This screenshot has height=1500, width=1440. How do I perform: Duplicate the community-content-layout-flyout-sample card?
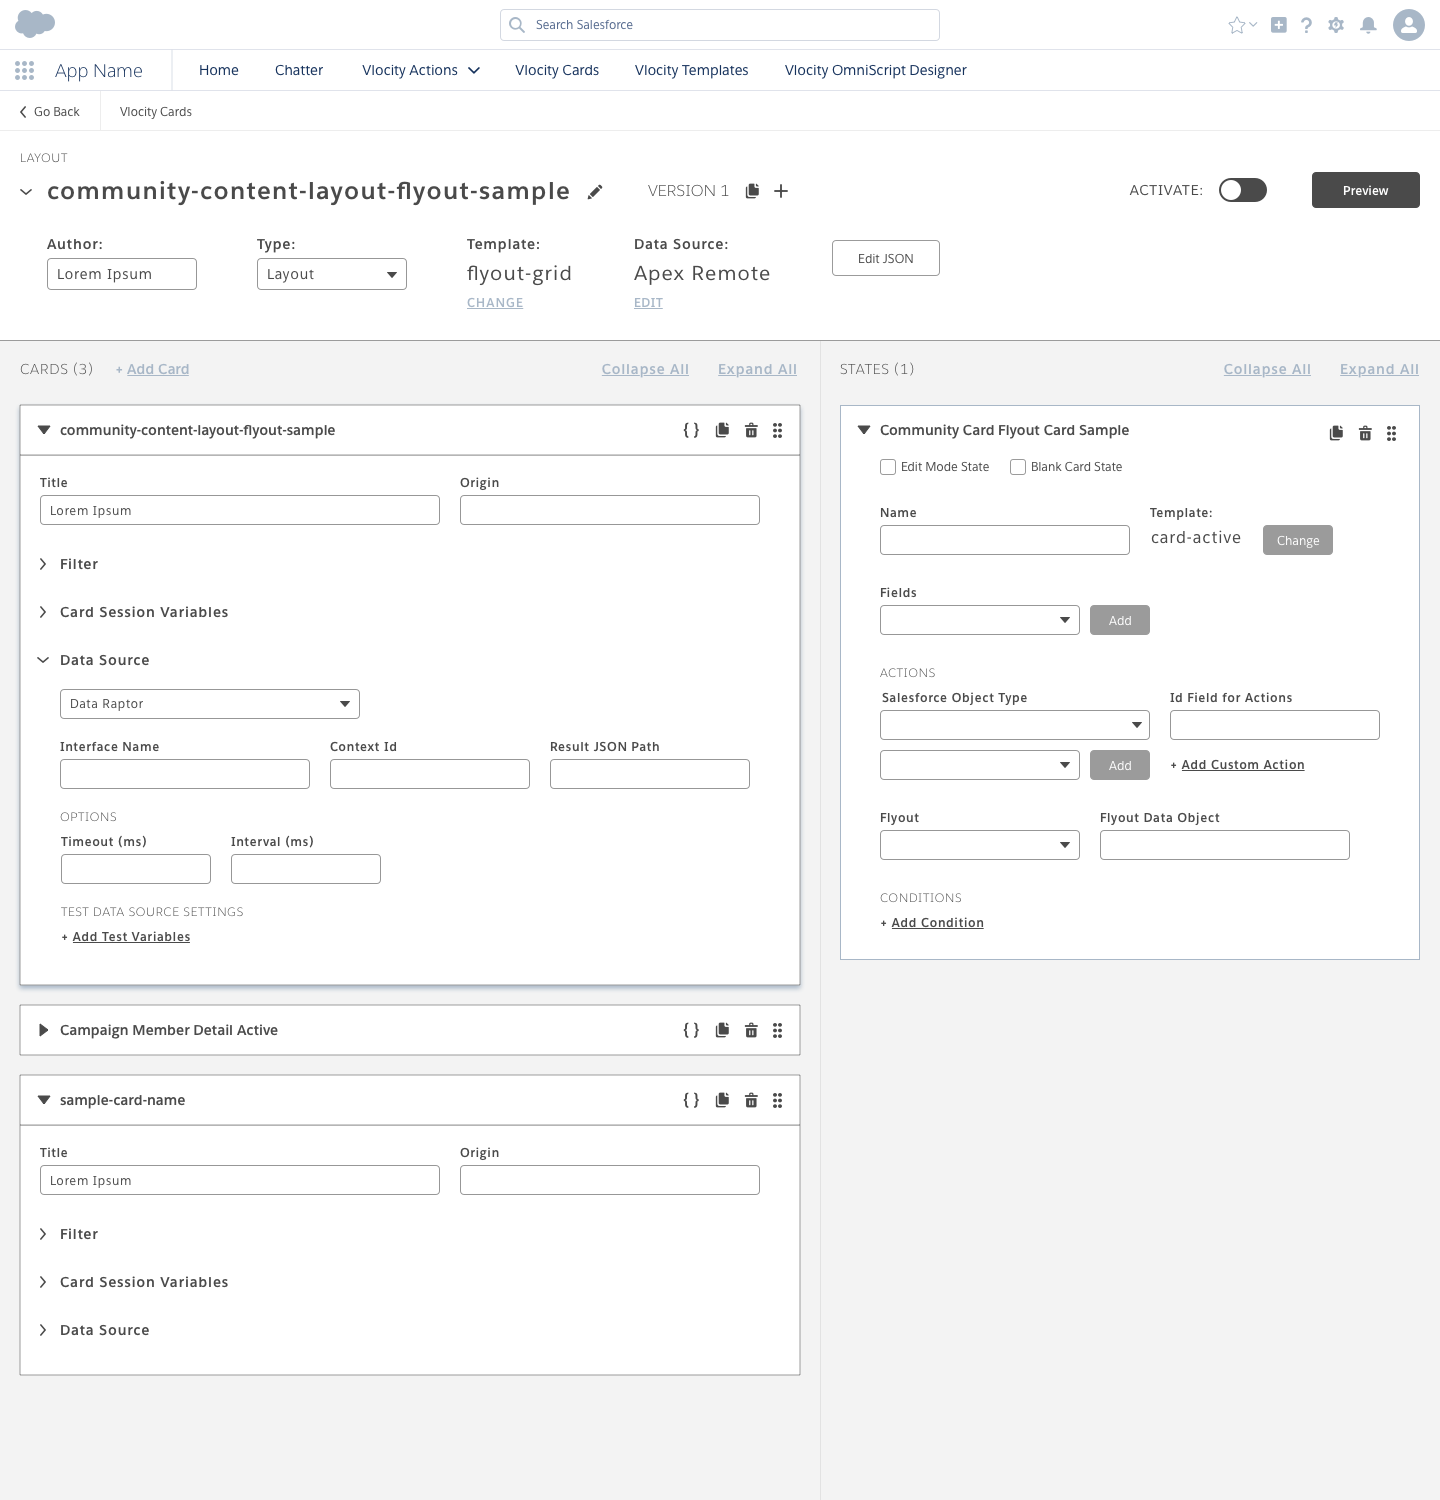(x=722, y=430)
